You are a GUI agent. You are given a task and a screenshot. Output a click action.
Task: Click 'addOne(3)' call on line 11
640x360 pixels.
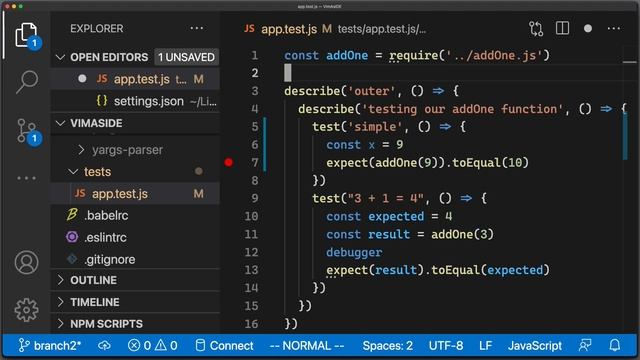[462, 234]
